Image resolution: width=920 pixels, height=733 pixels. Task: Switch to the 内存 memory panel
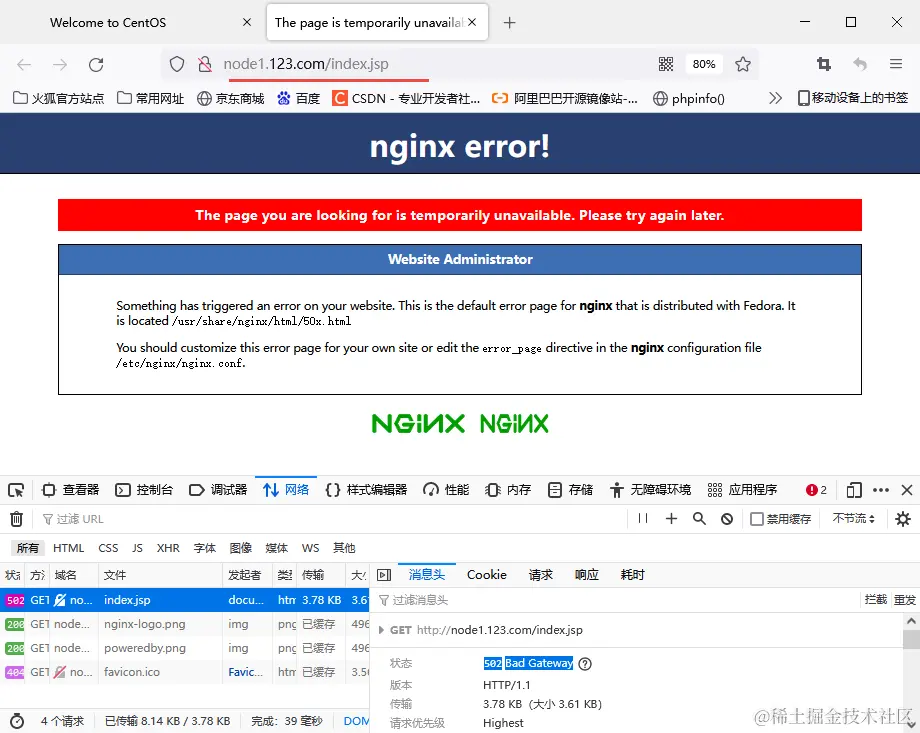pos(508,490)
